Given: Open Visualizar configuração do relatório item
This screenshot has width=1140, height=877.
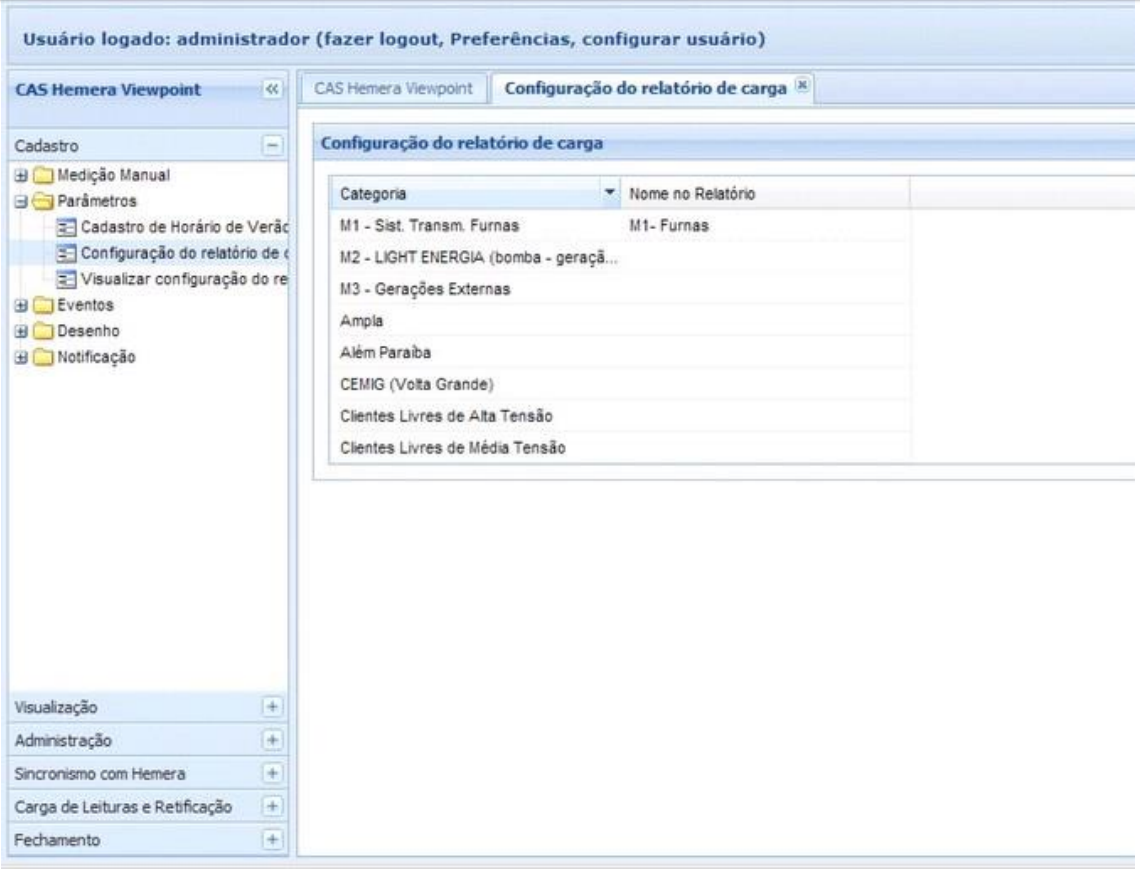Looking at the screenshot, I should click(177, 278).
